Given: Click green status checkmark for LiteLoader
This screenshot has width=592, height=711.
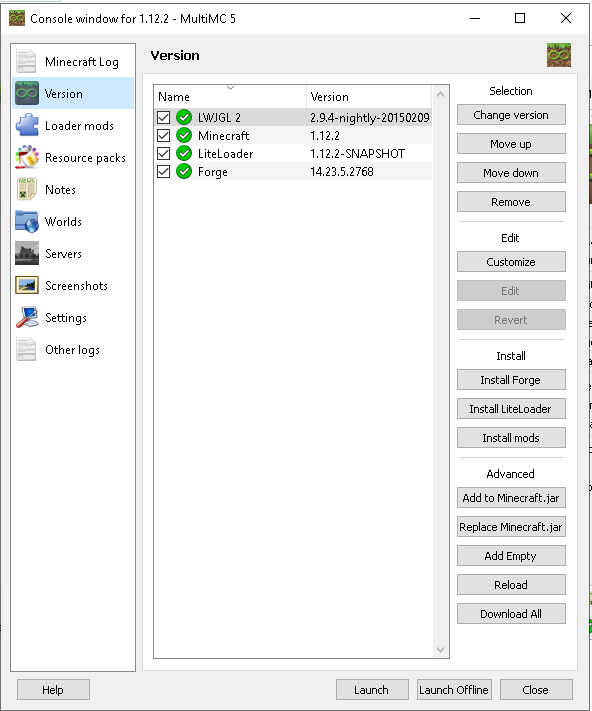Looking at the screenshot, I should [184, 153].
